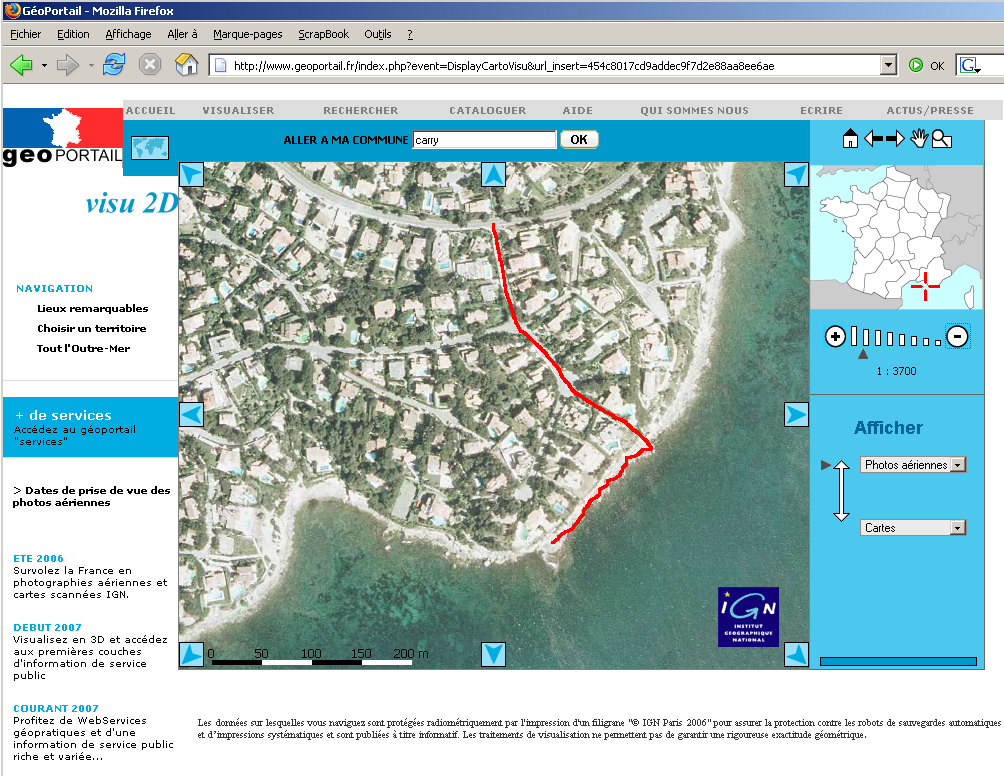This screenshot has height=776, width=1004.
Task: Open the Affichage menu
Action: [128, 34]
